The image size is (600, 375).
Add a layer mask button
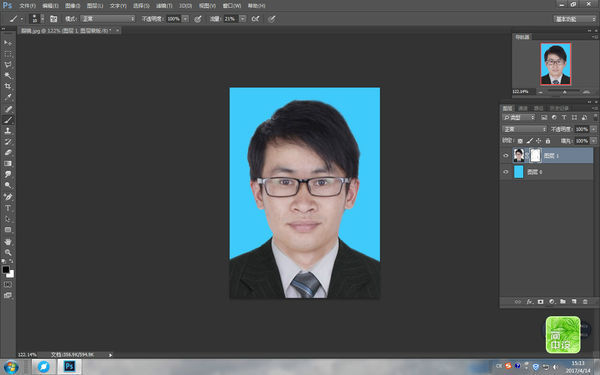click(x=540, y=302)
